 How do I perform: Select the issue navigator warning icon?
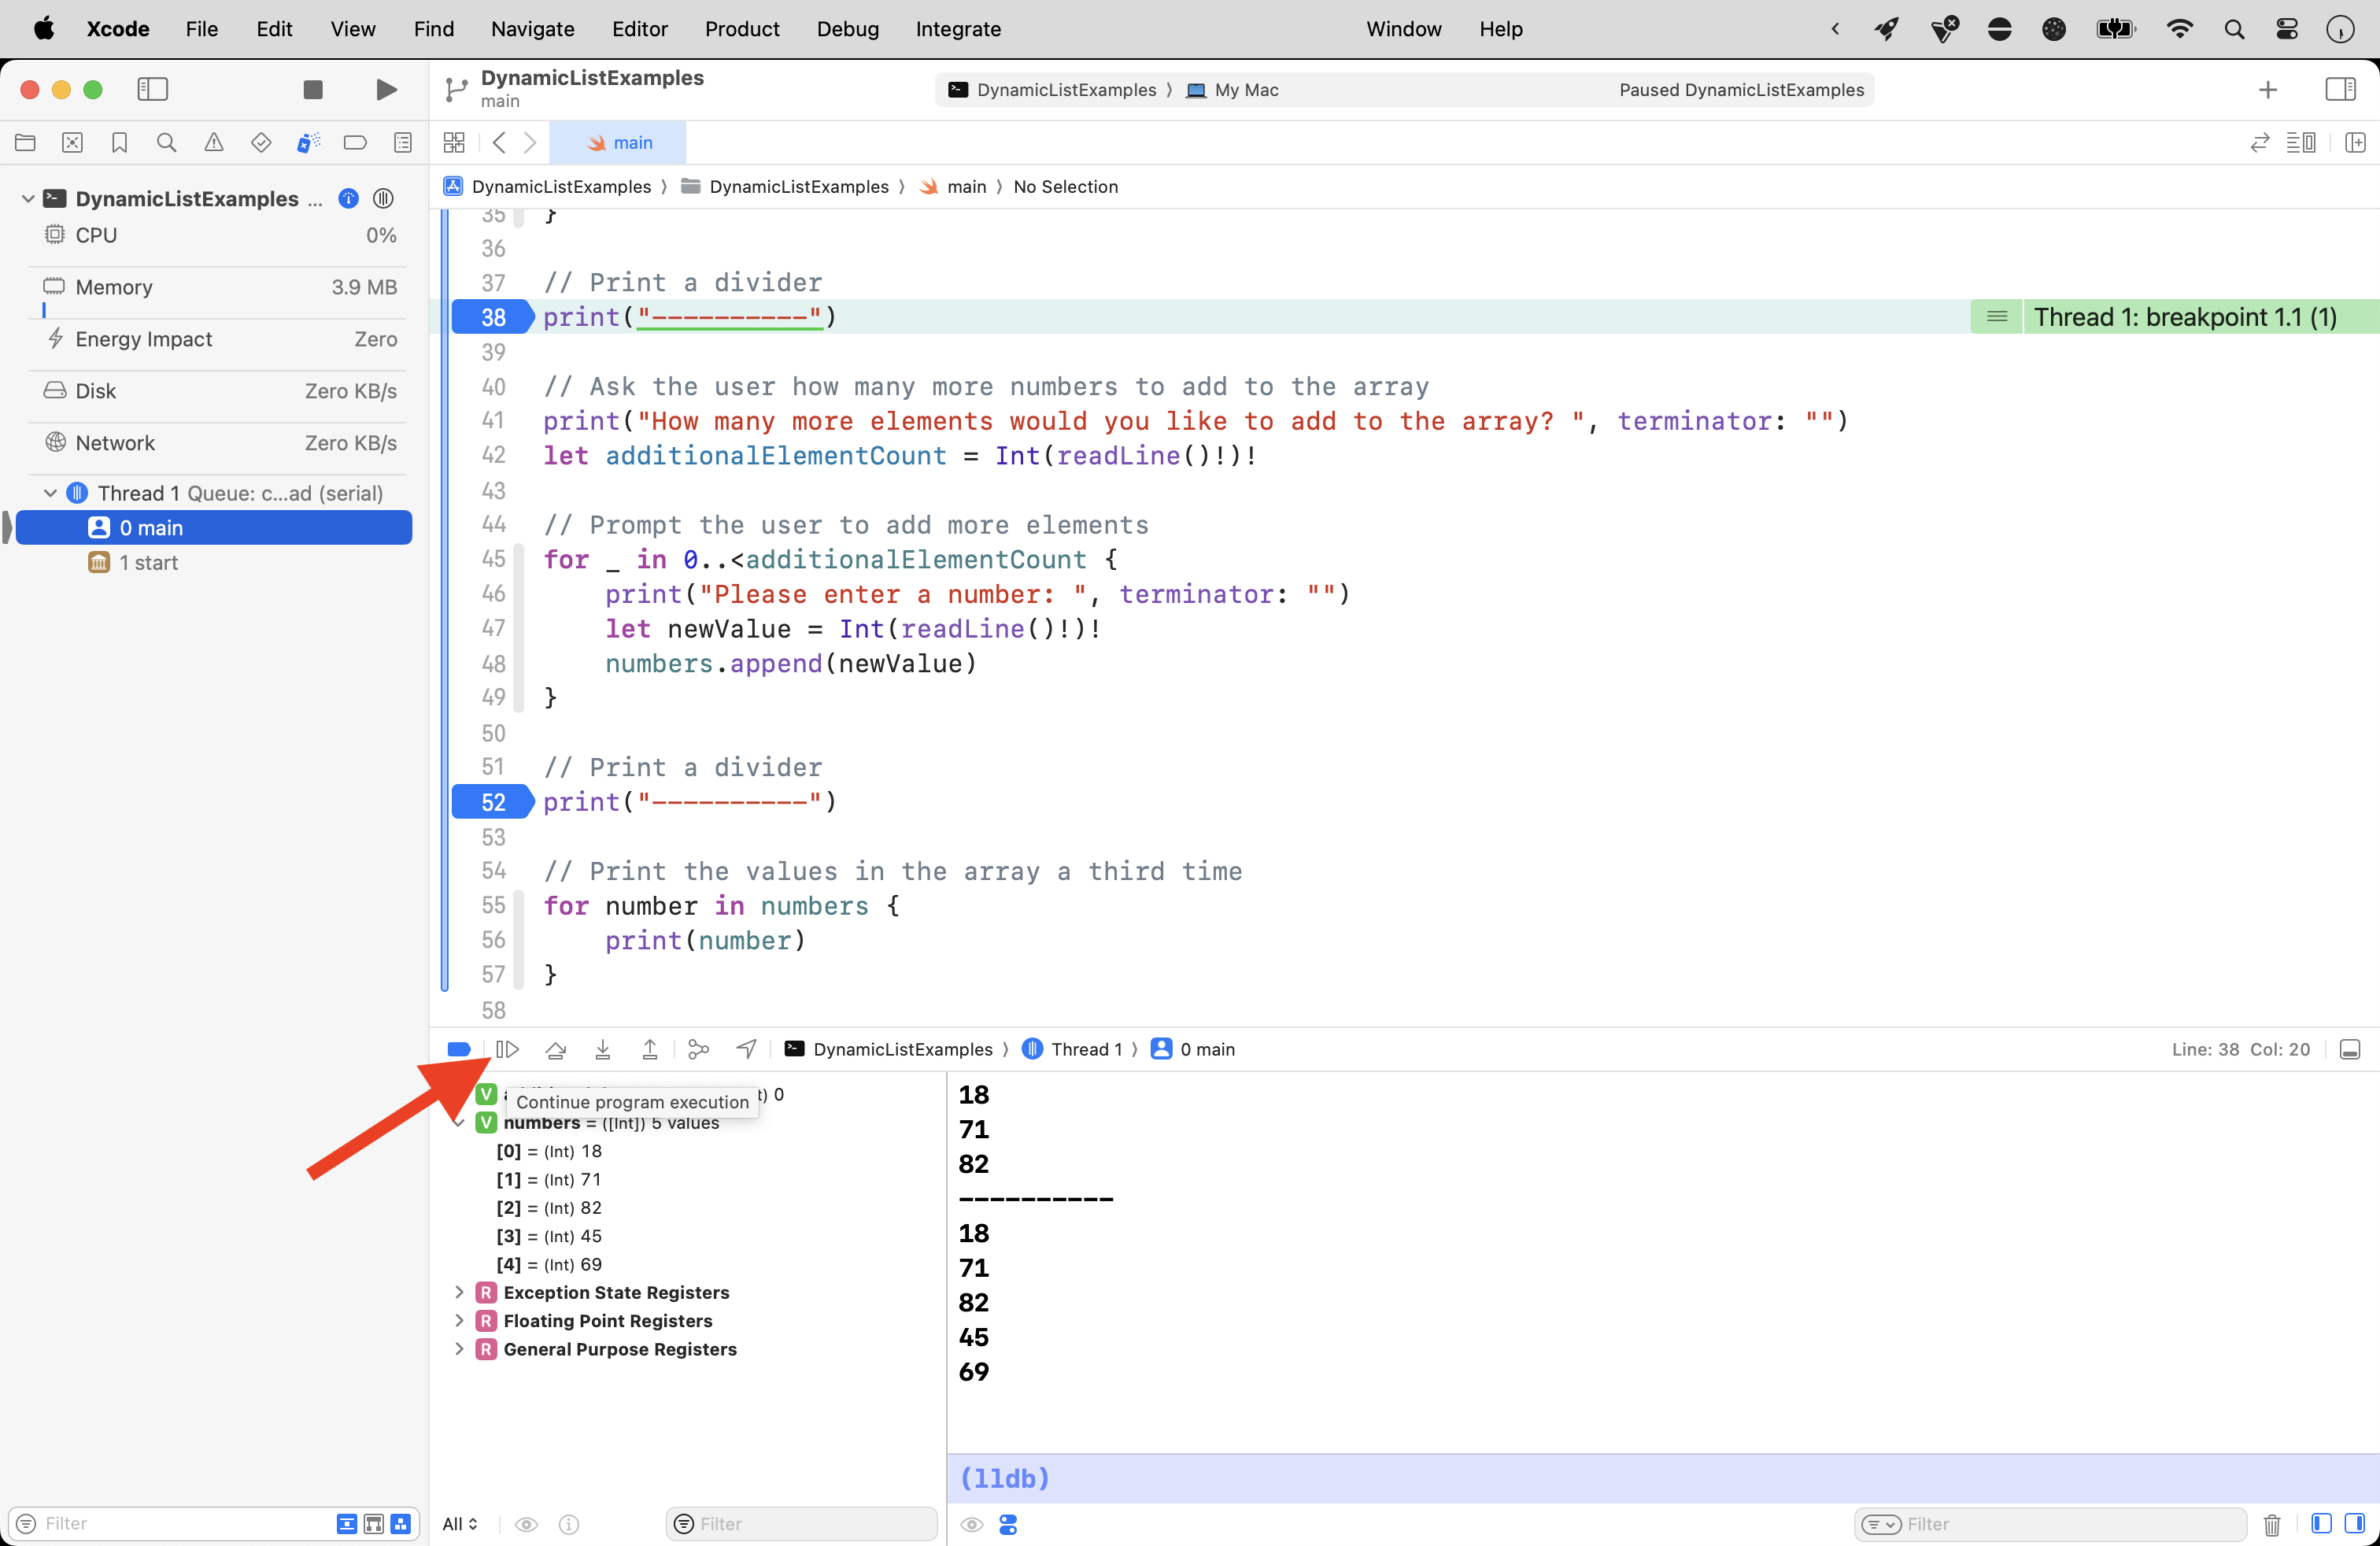(x=213, y=142)
